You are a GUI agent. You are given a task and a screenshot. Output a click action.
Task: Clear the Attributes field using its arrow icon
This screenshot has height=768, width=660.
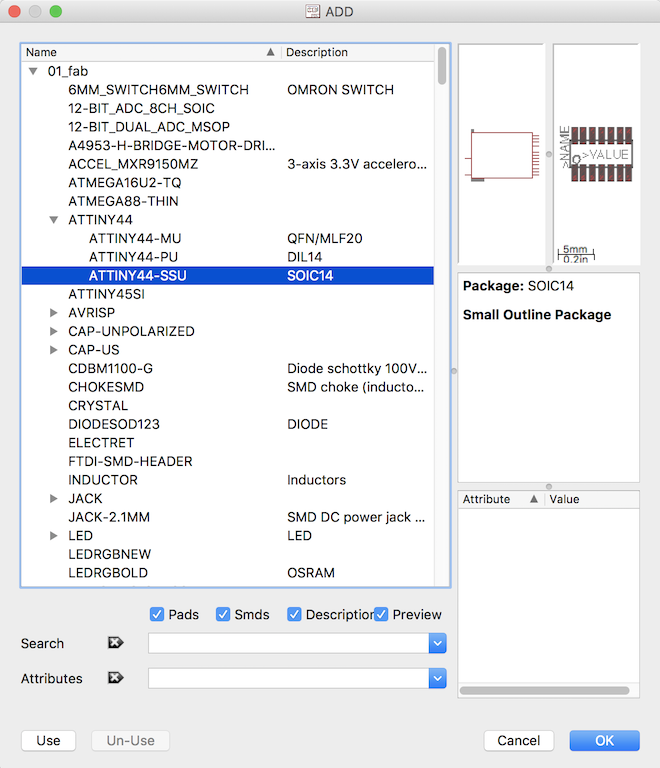[116, 678]
